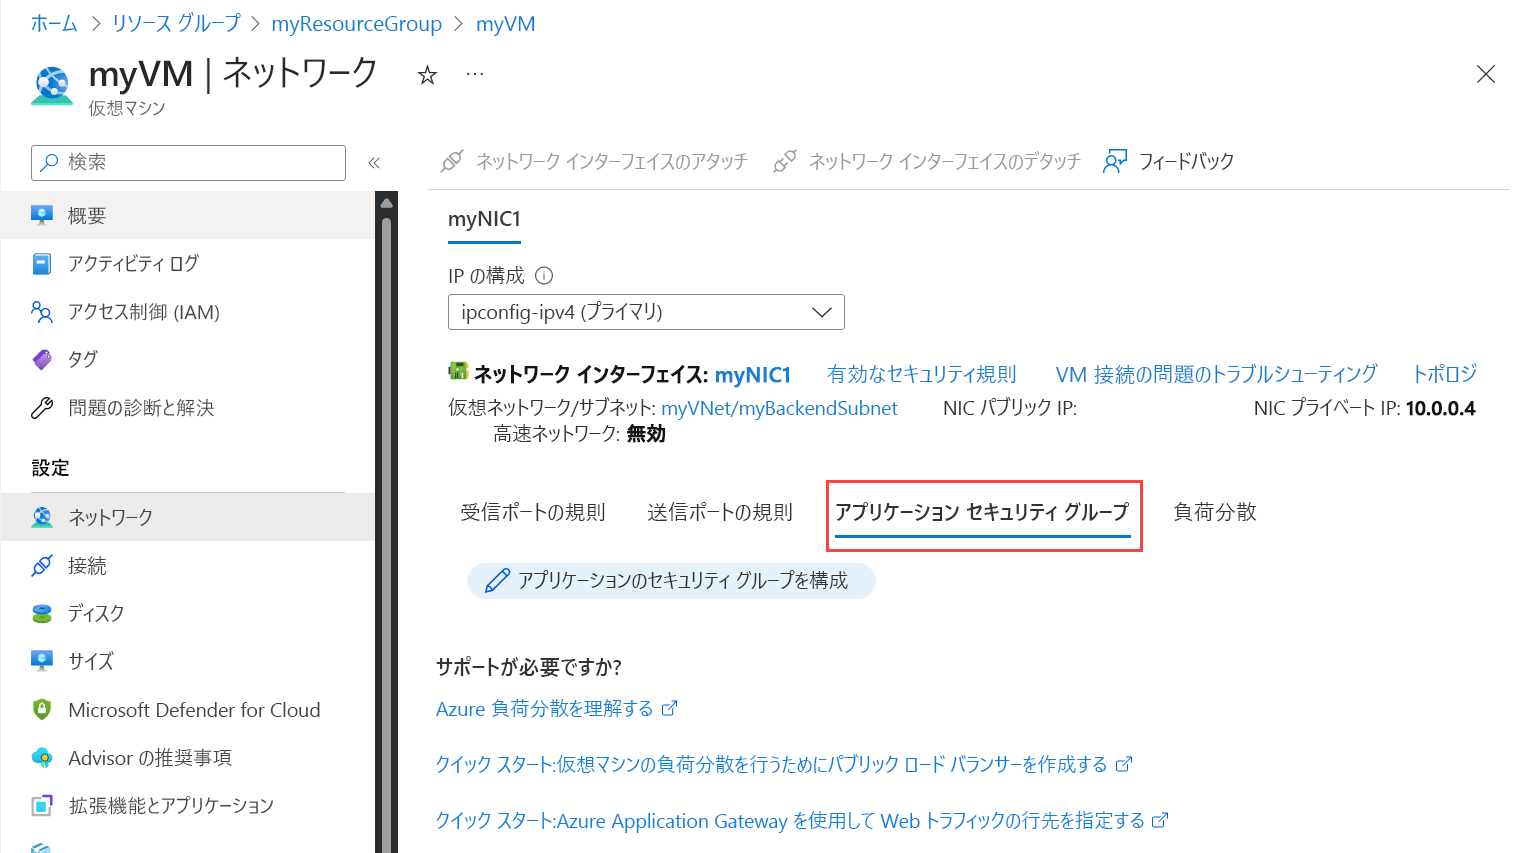Open Microsoft Defender for Cloud

(194, 709)
